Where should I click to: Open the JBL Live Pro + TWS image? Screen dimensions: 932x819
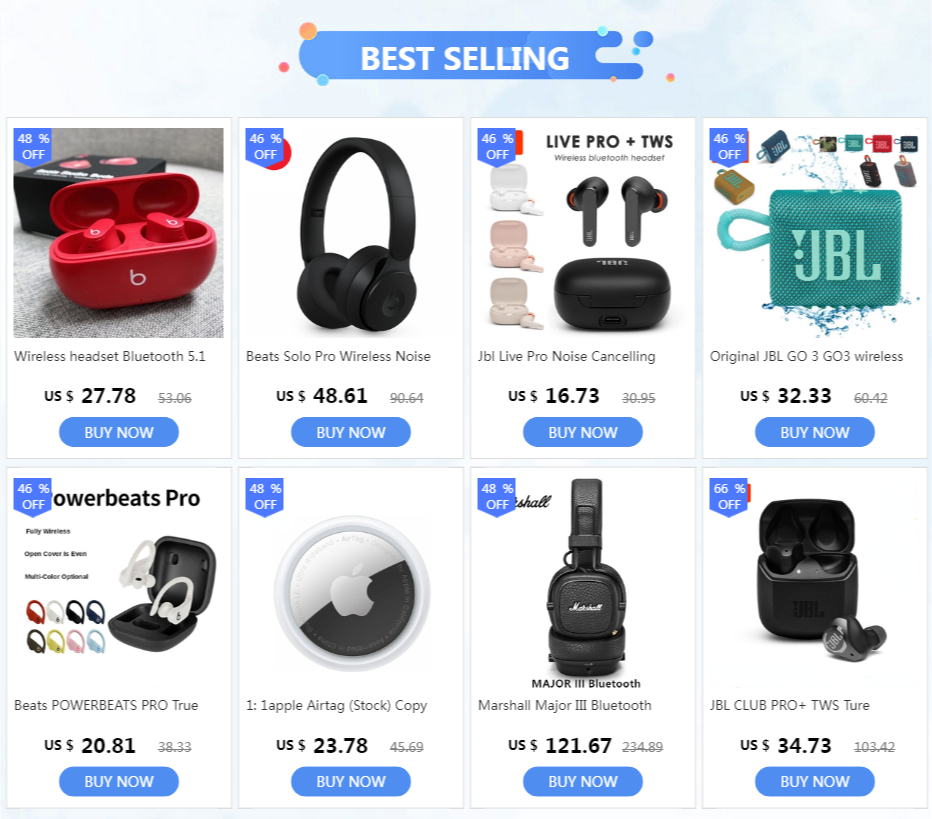pyautogui.click(x=582, y=233)
